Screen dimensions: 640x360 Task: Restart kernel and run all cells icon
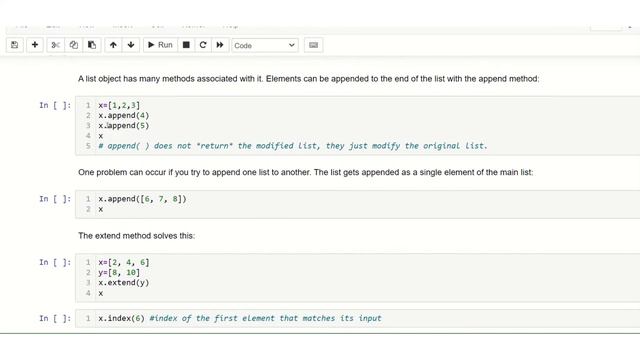coord(220,45)
